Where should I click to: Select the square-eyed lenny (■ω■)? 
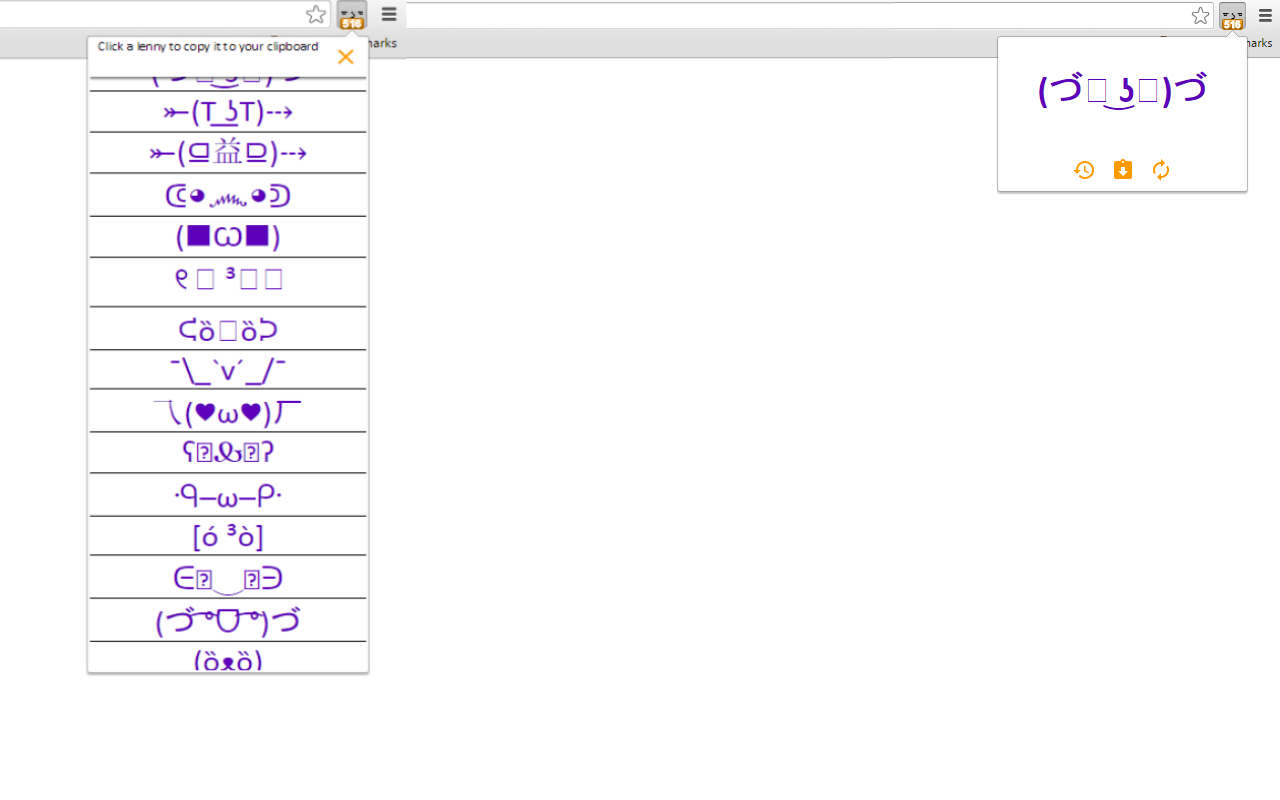pyautogui.click(x=227, y=236)
